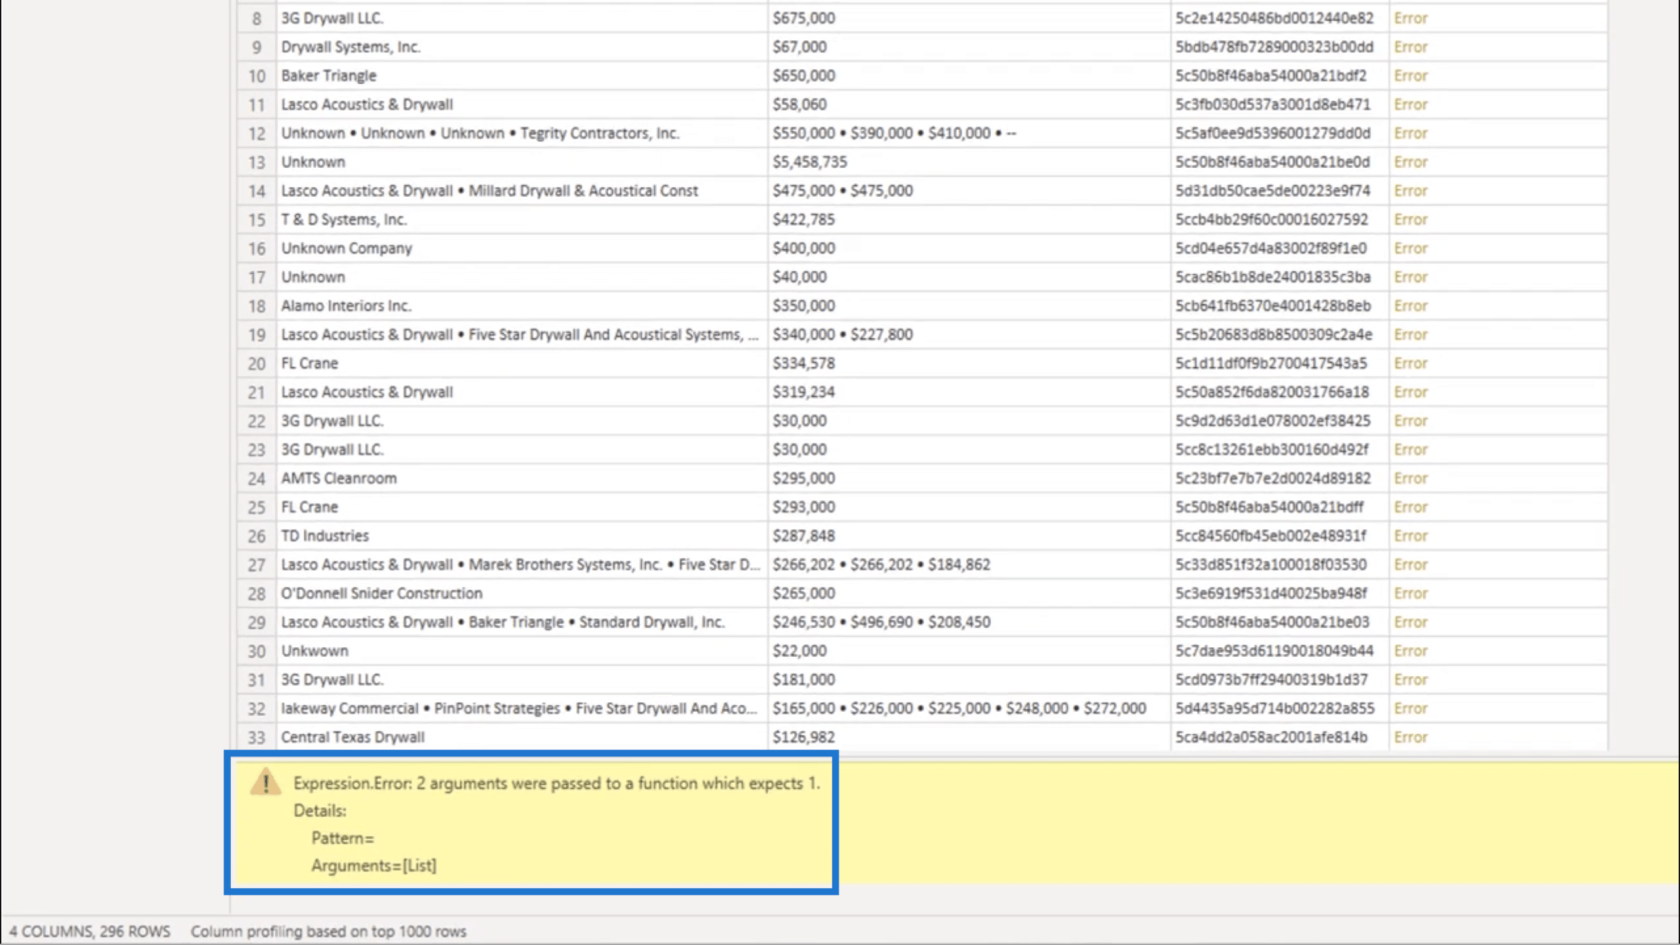Select the 'Central Texas Drywall' cell
The width and height of the screenshot is (1680, 945).
click(522, 737)
